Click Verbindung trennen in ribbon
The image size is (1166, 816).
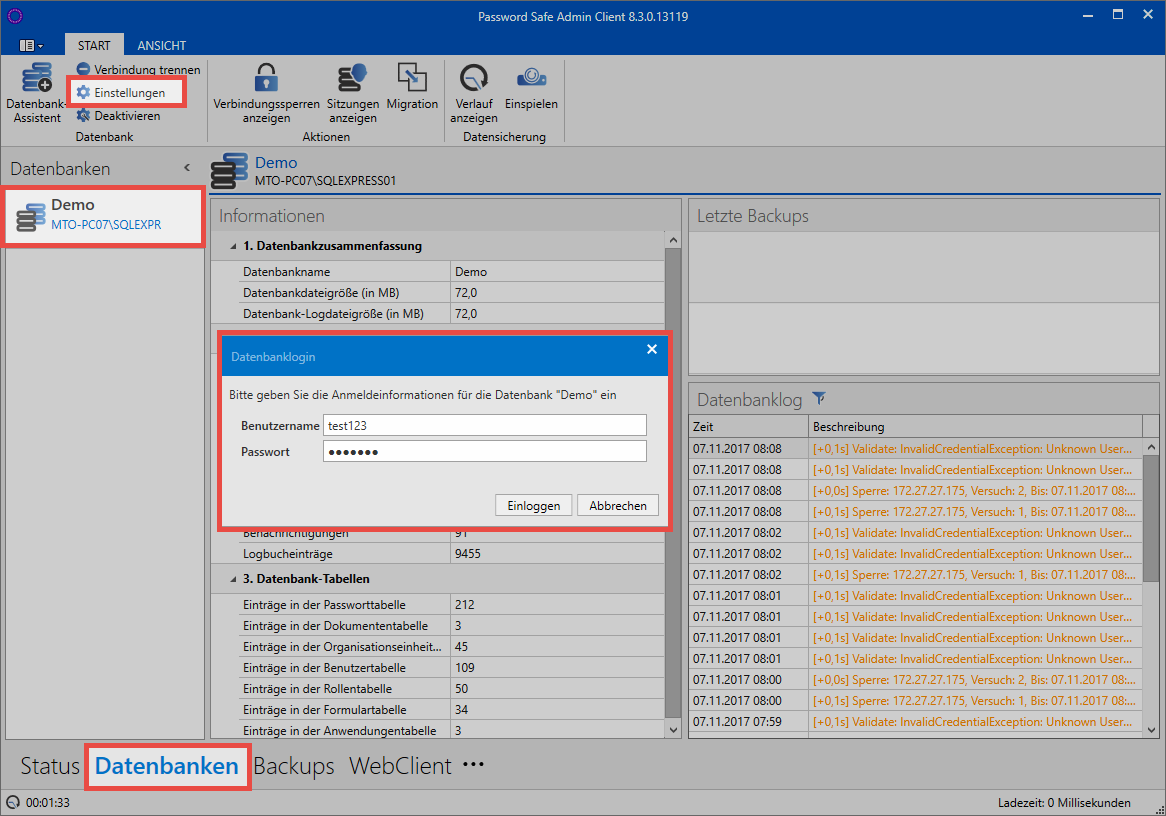(138, 69)
